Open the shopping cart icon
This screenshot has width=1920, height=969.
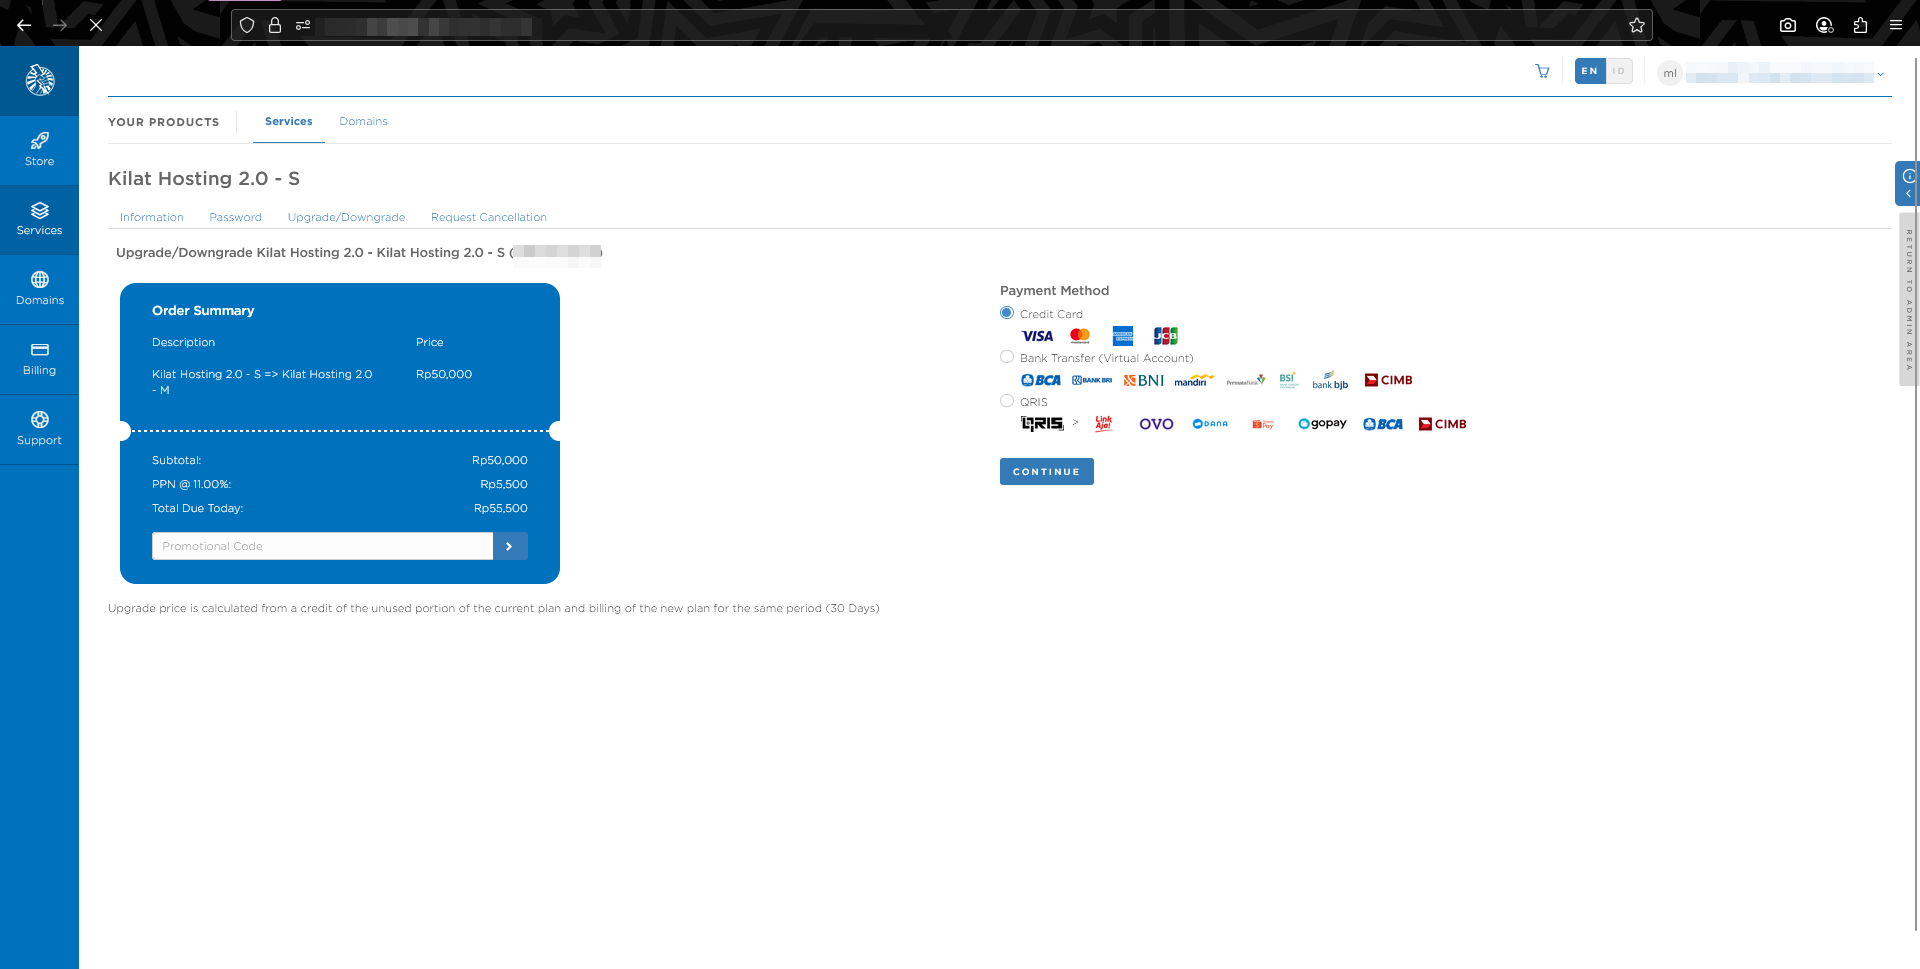[x=1542, y=71]
